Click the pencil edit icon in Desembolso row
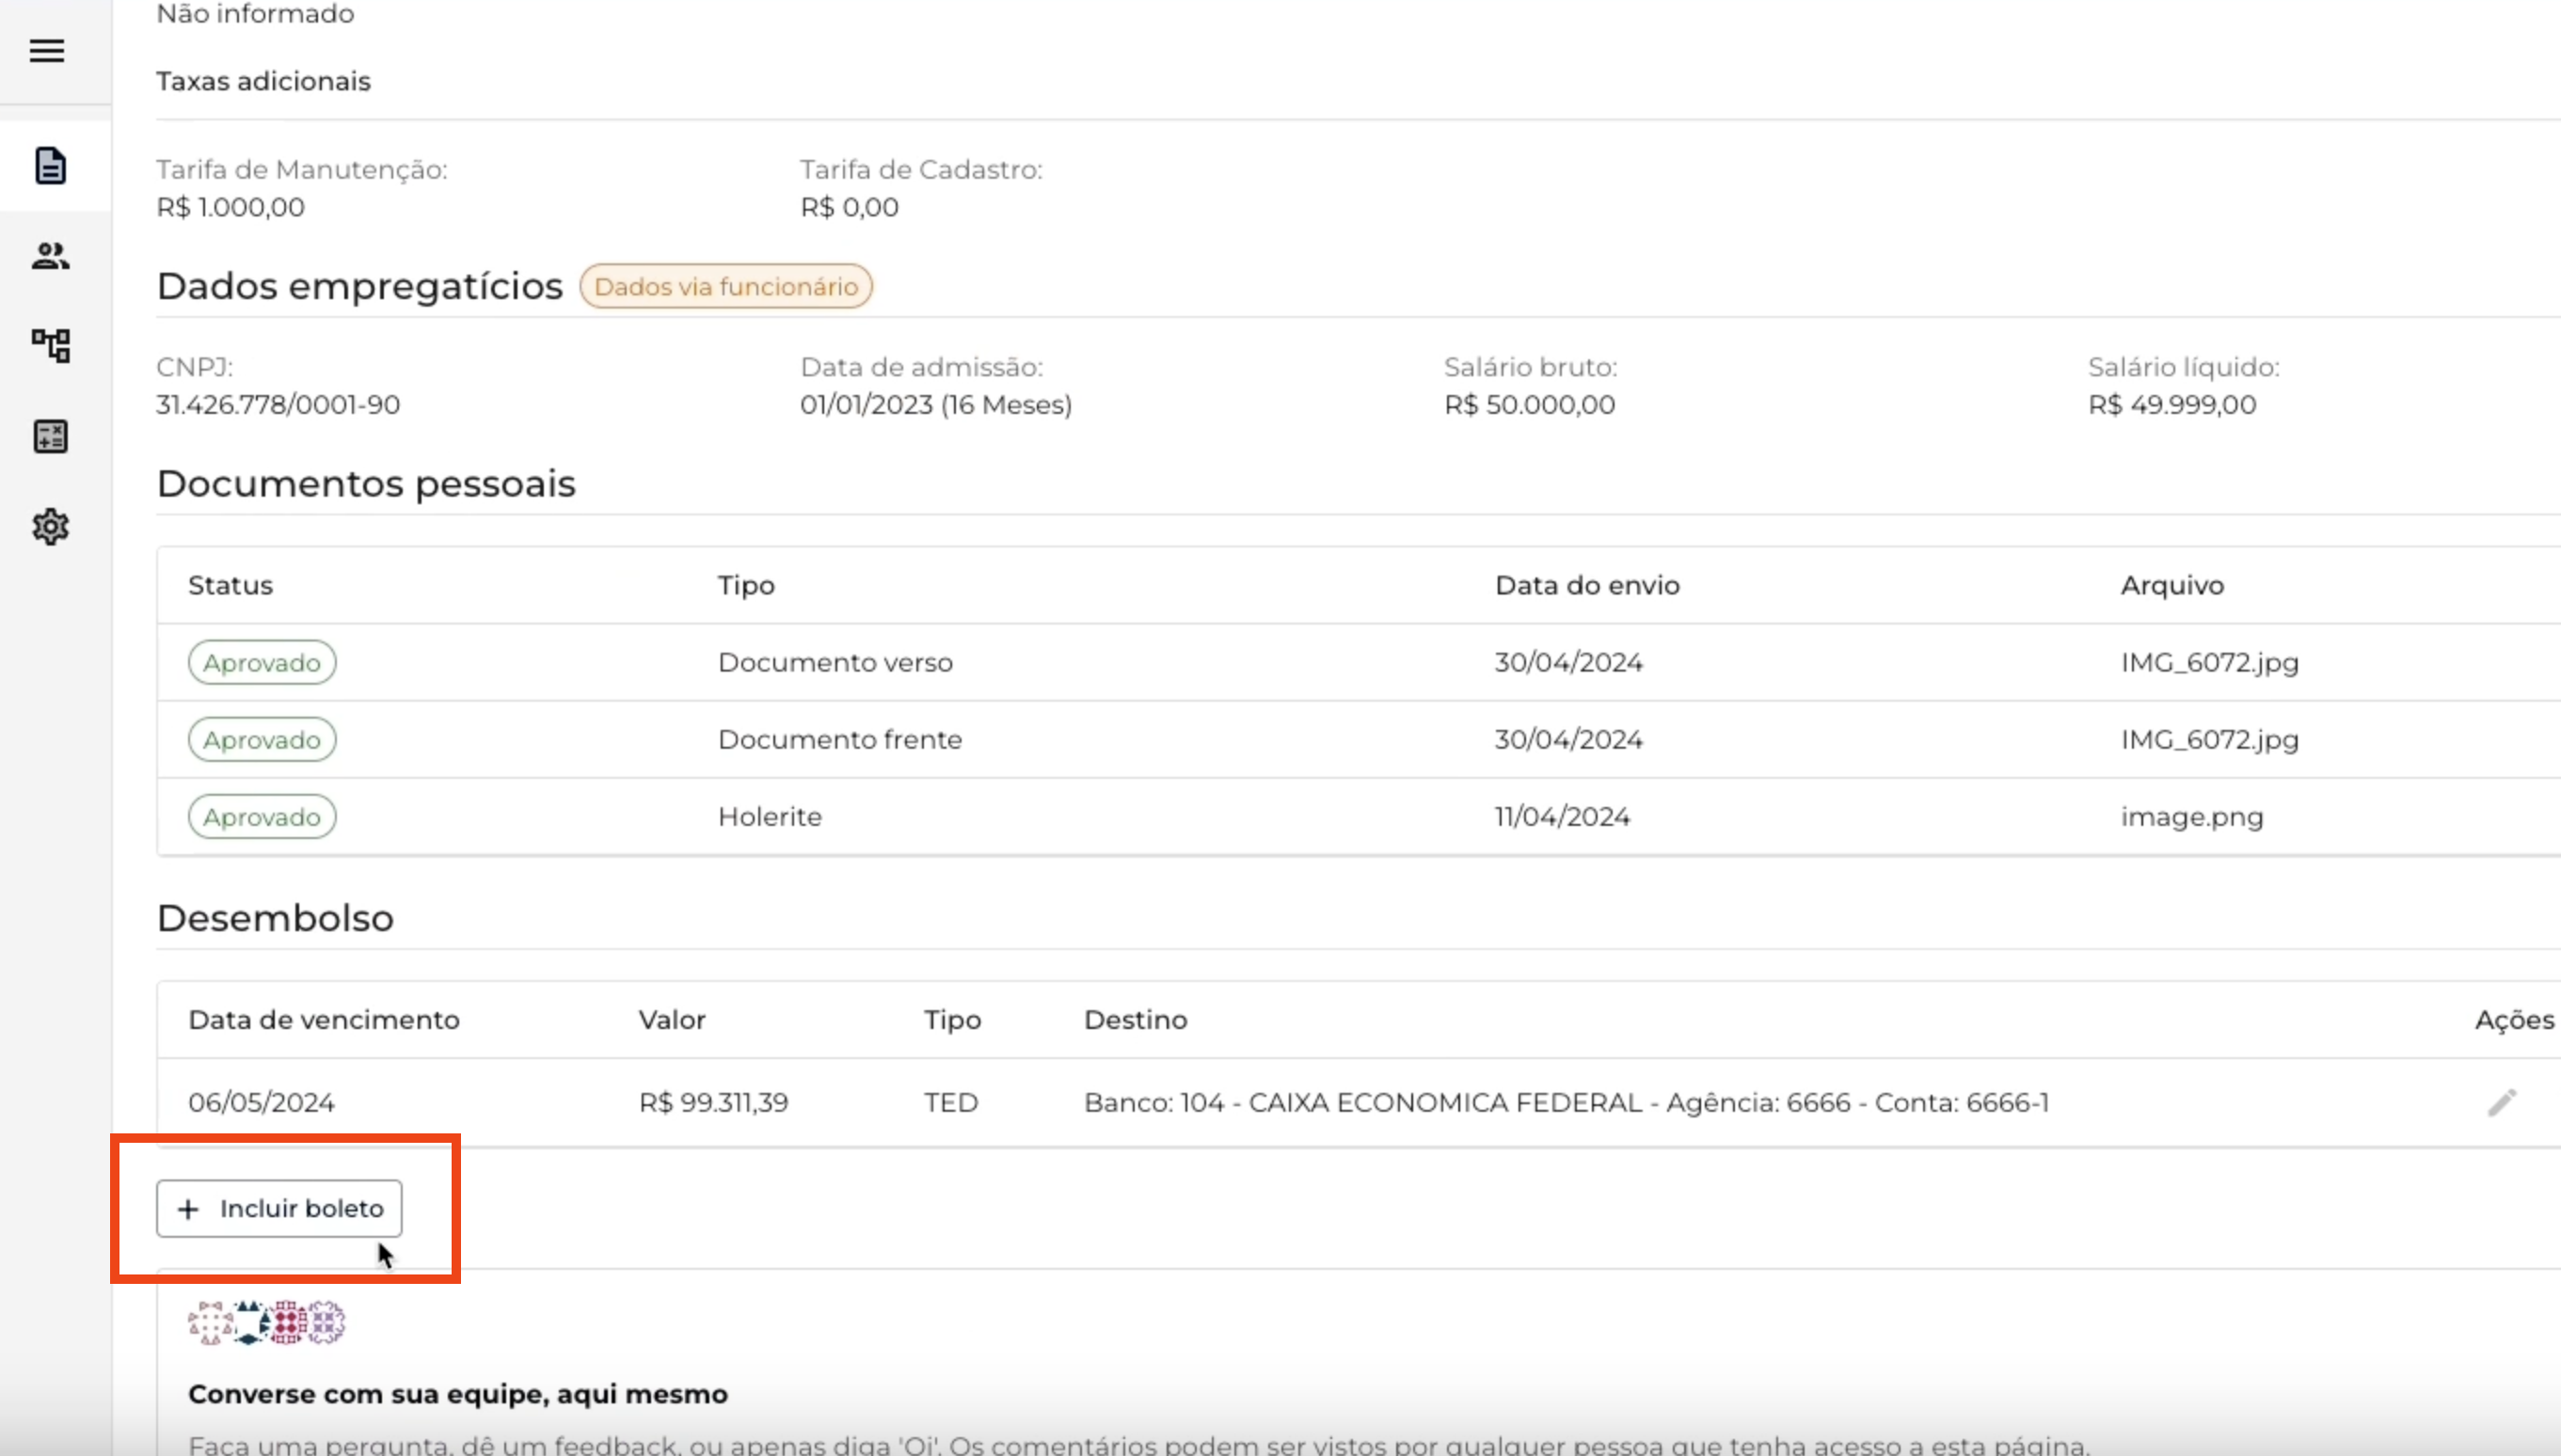The width and height of the screenshot is (2561, 1456). pyautogui.click(x=2501, y=1102)
